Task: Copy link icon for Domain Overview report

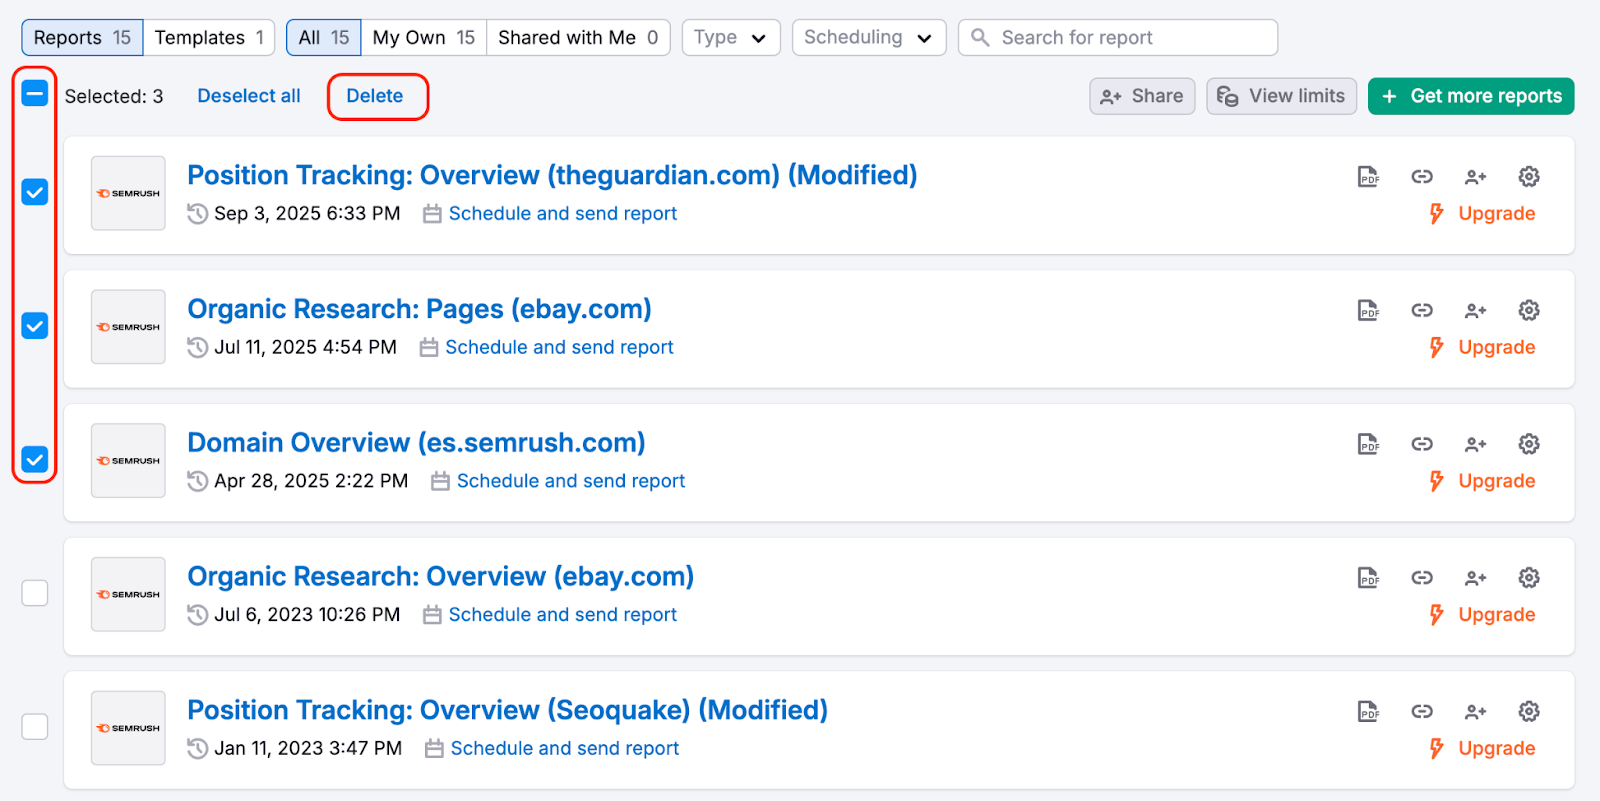Action: [1422, 444]
